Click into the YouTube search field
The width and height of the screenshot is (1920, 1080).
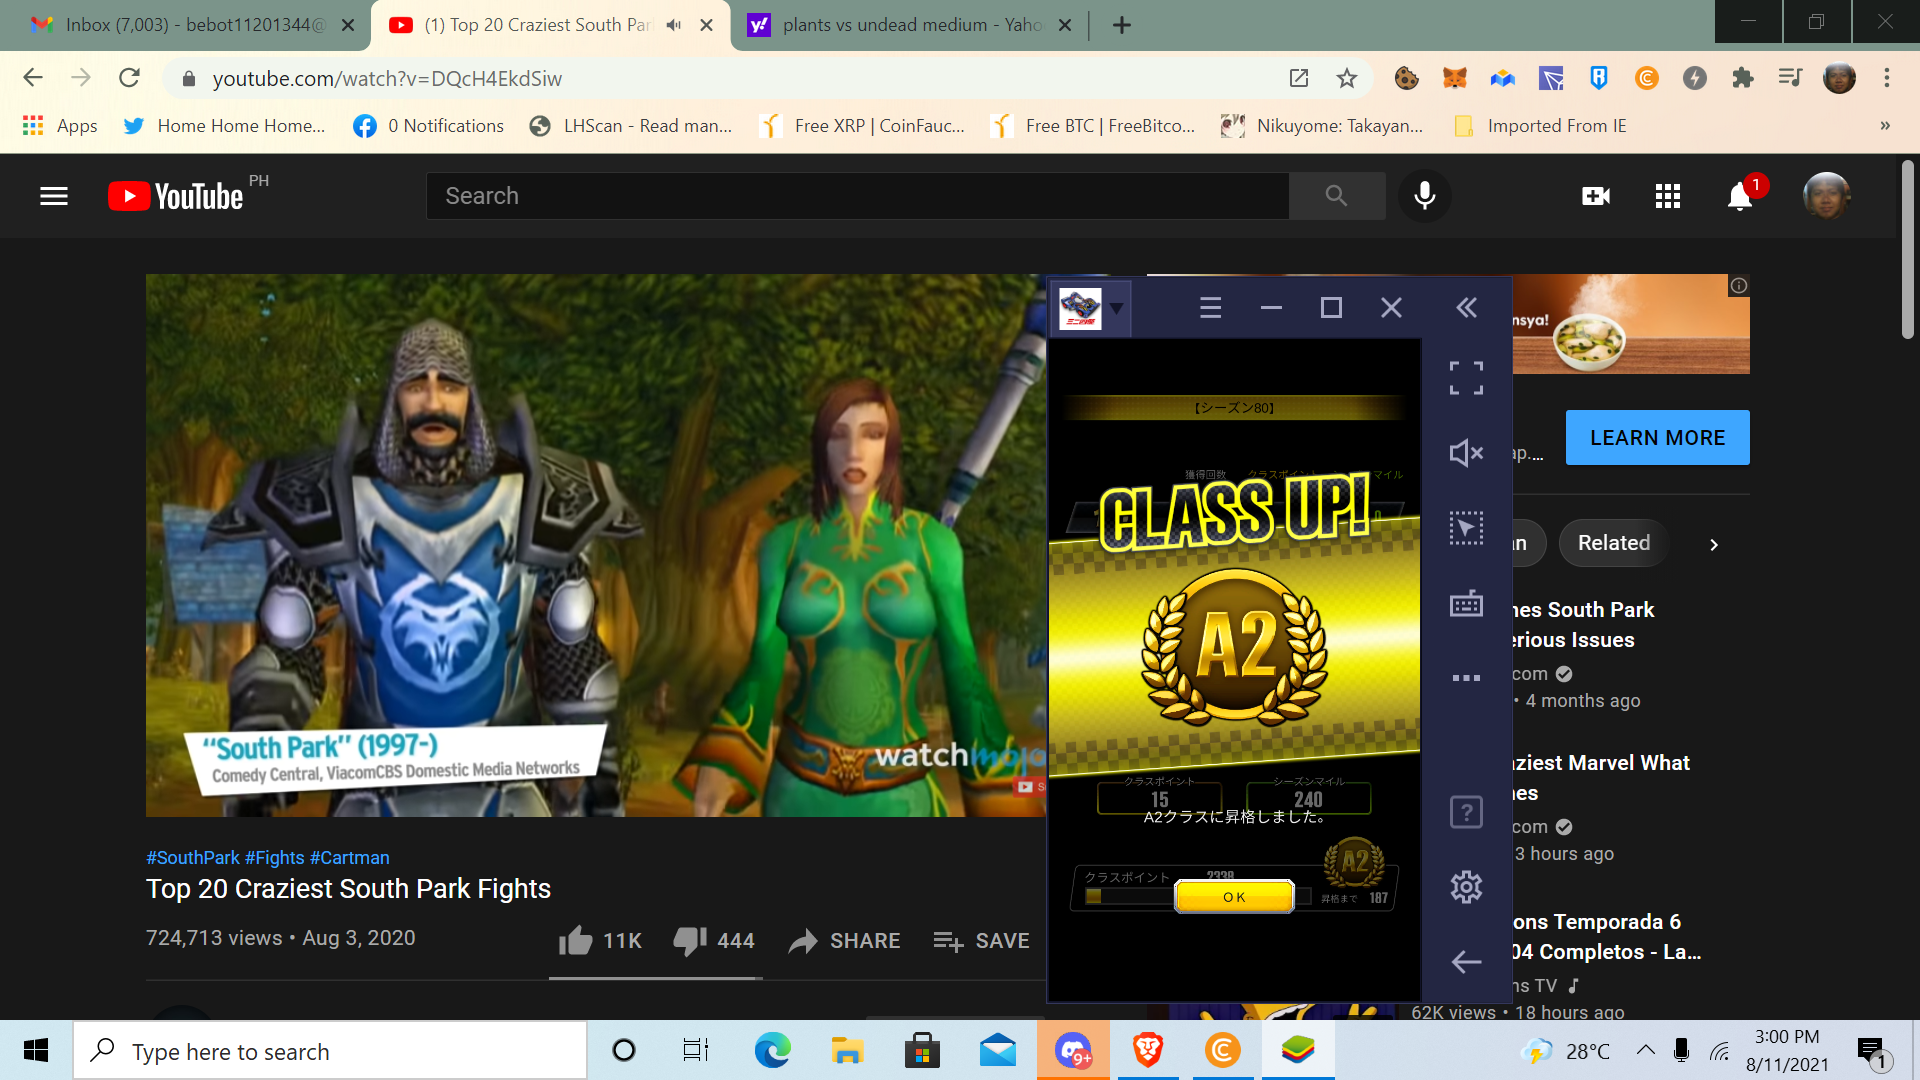click(858, 196)
